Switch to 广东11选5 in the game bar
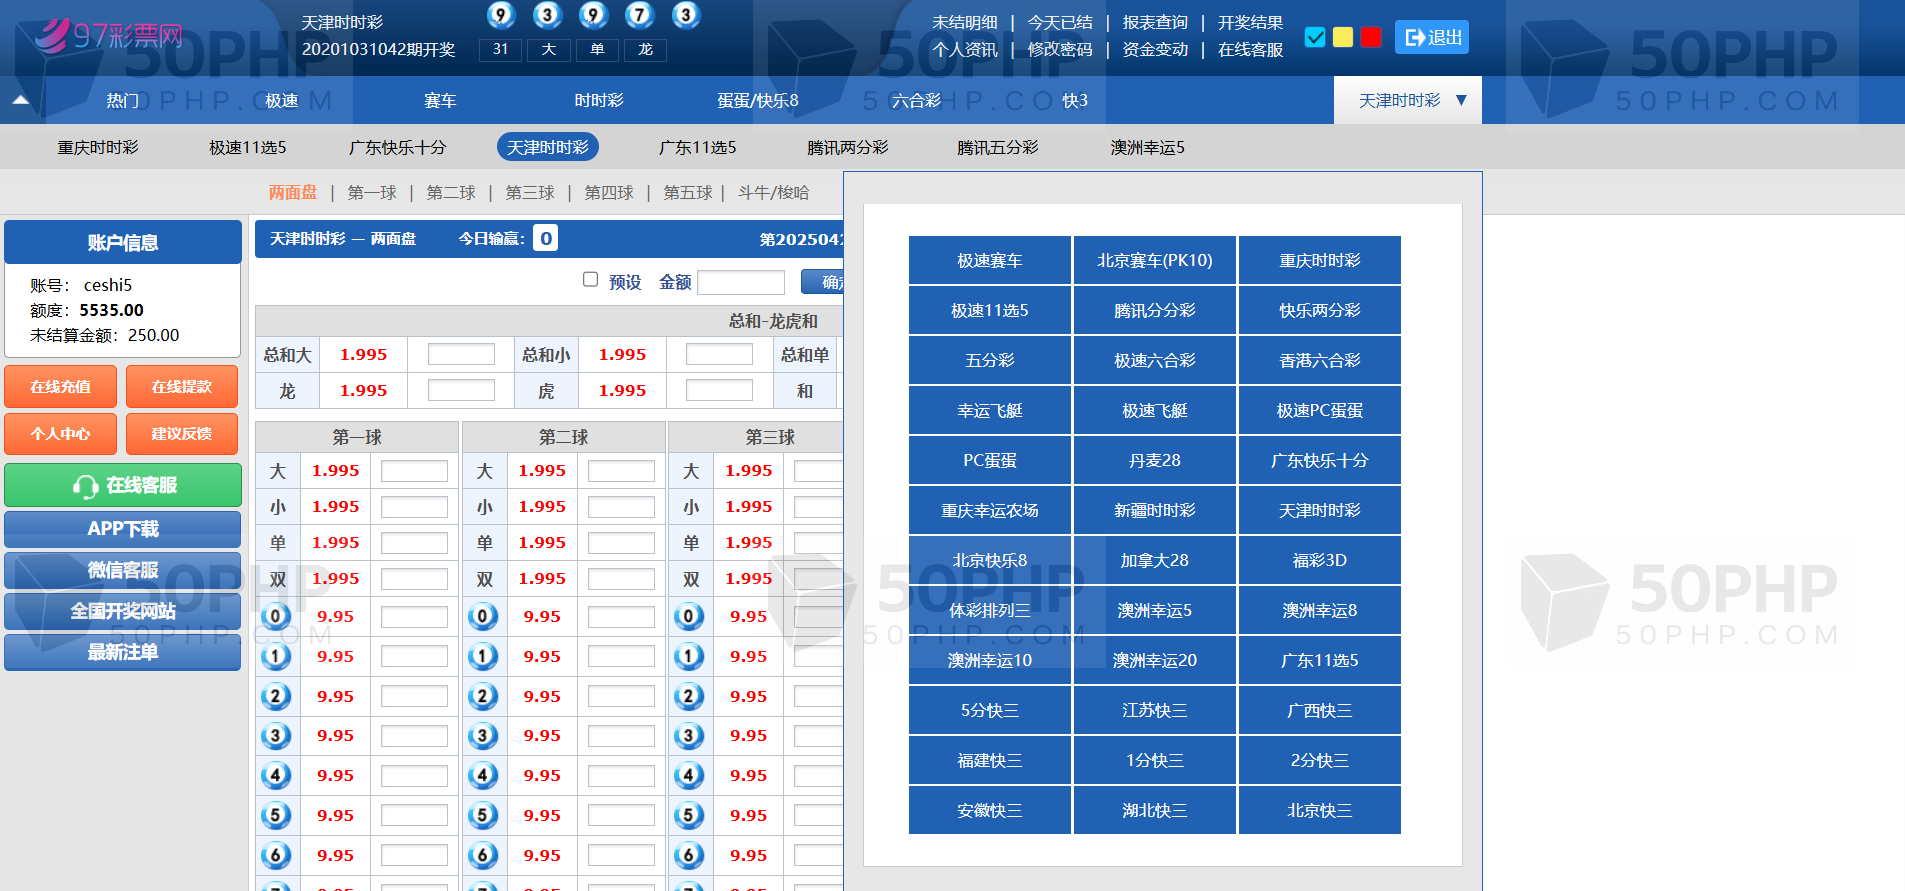This screenshot has height=891, width=1905. coord(697,147)
